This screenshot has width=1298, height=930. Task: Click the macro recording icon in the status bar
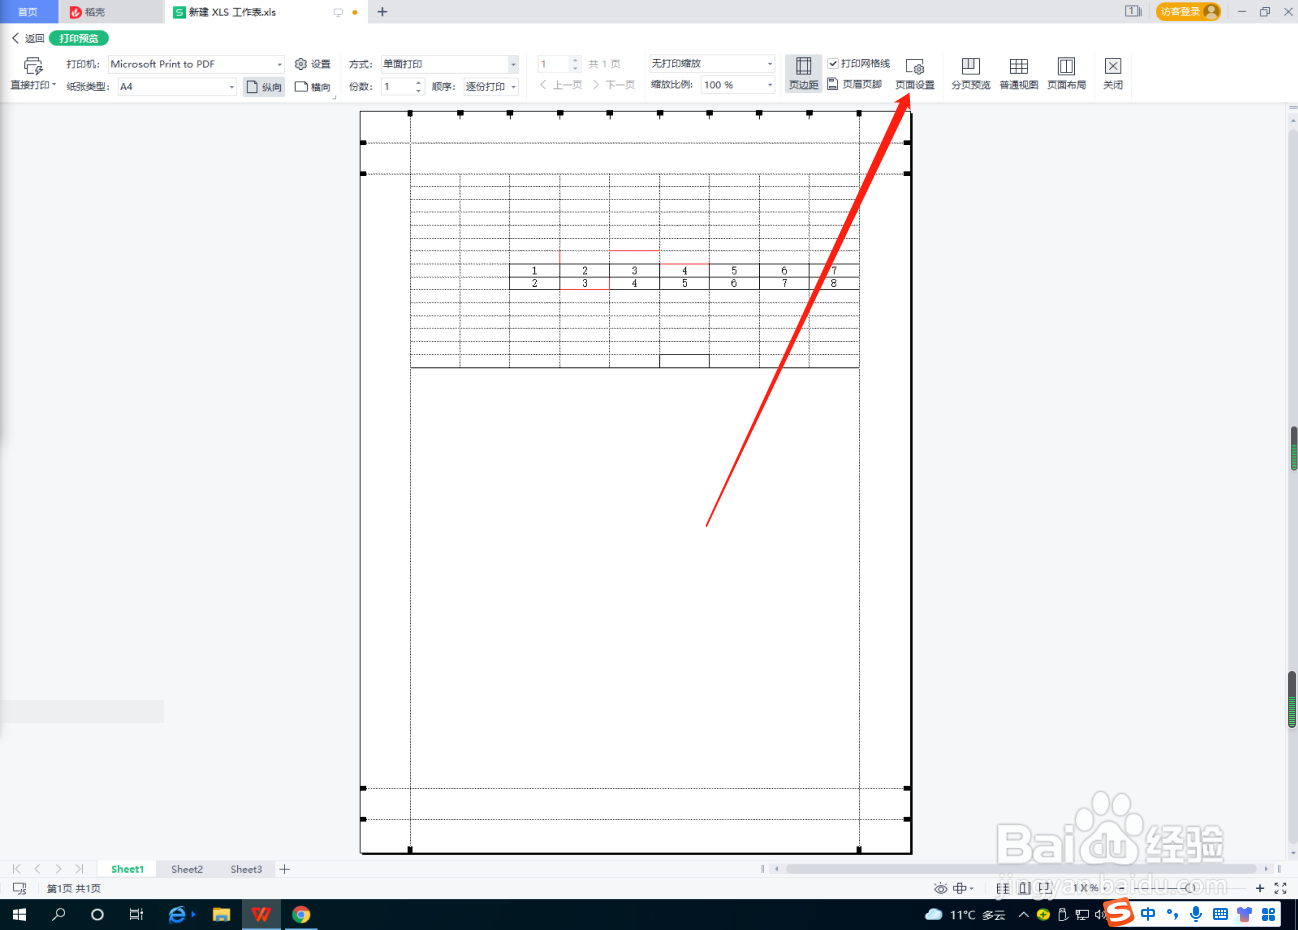point(19,888)
